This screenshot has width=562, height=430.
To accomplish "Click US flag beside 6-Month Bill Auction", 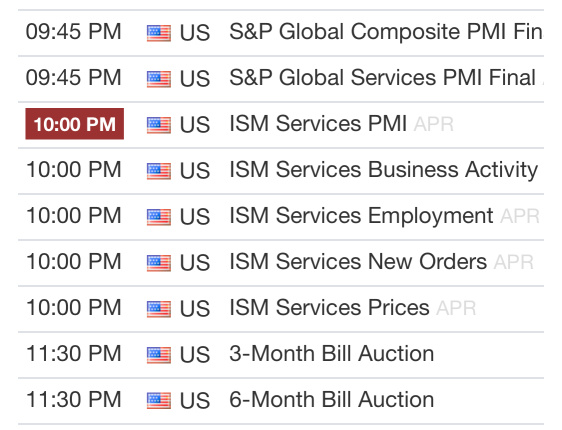I will pos(158,401).
